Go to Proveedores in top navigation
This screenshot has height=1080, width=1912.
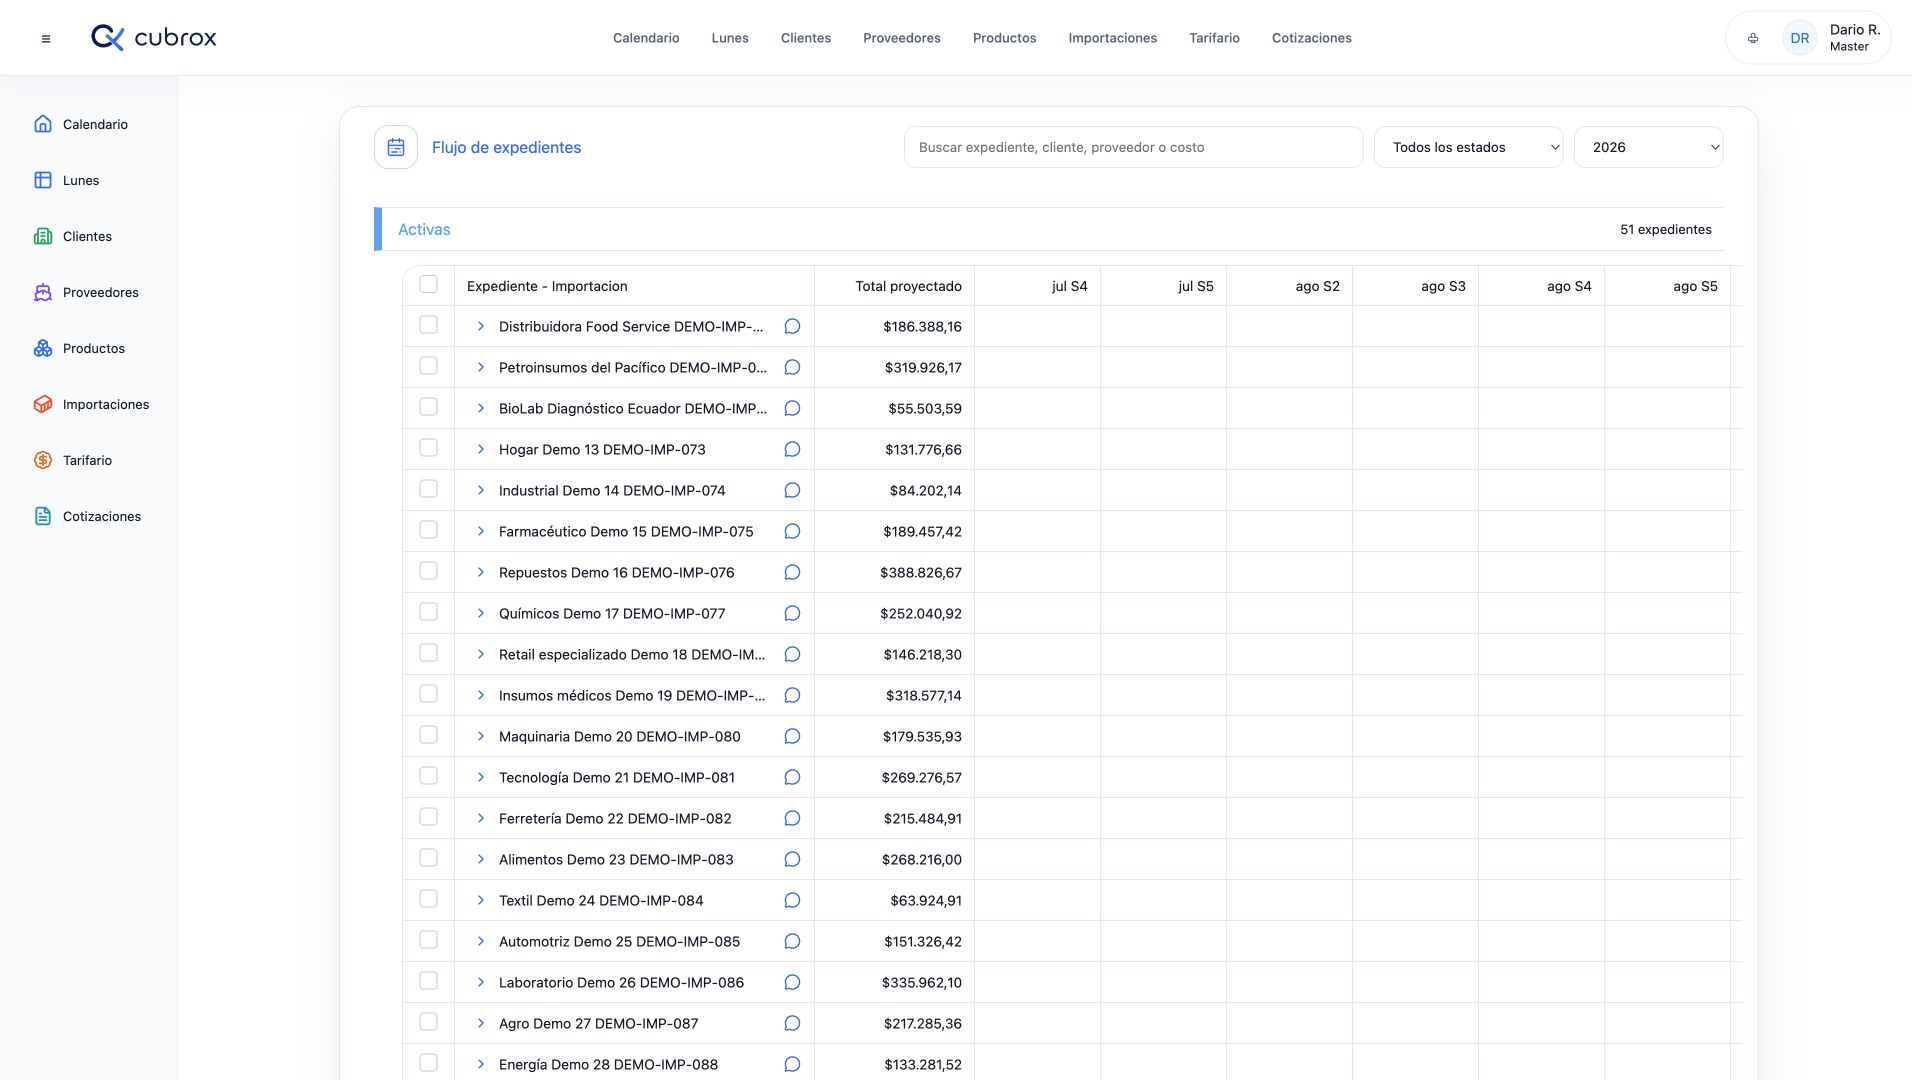(x=902, y=38)
